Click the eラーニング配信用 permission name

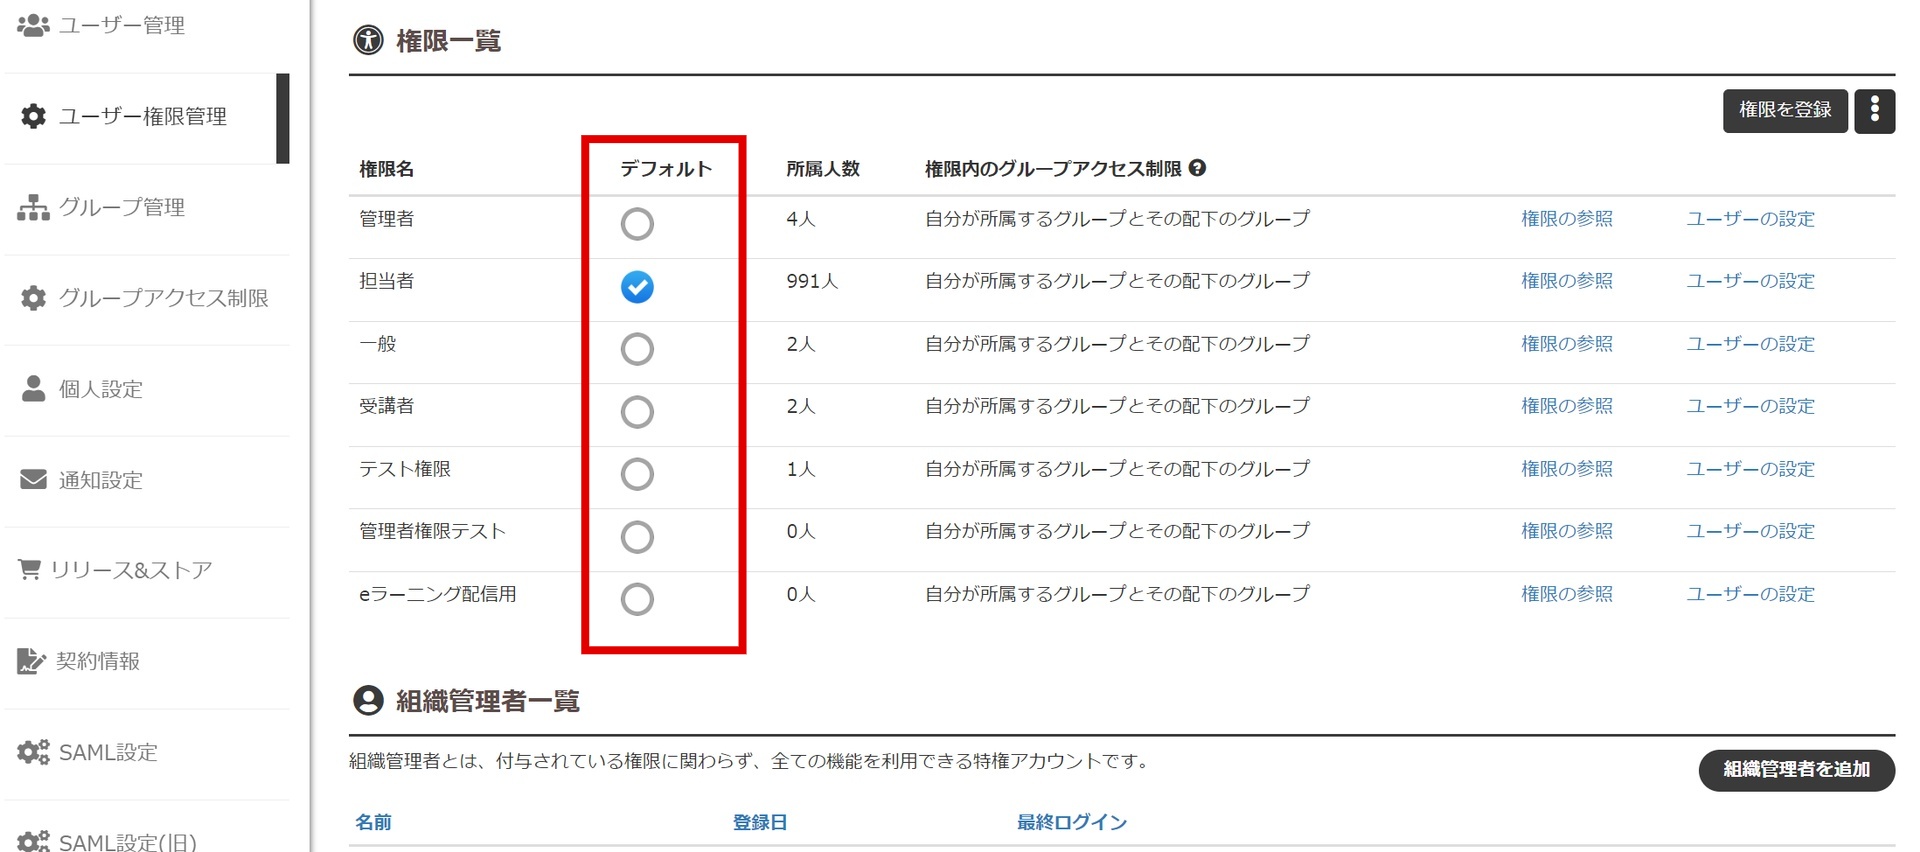pos(438,594)
